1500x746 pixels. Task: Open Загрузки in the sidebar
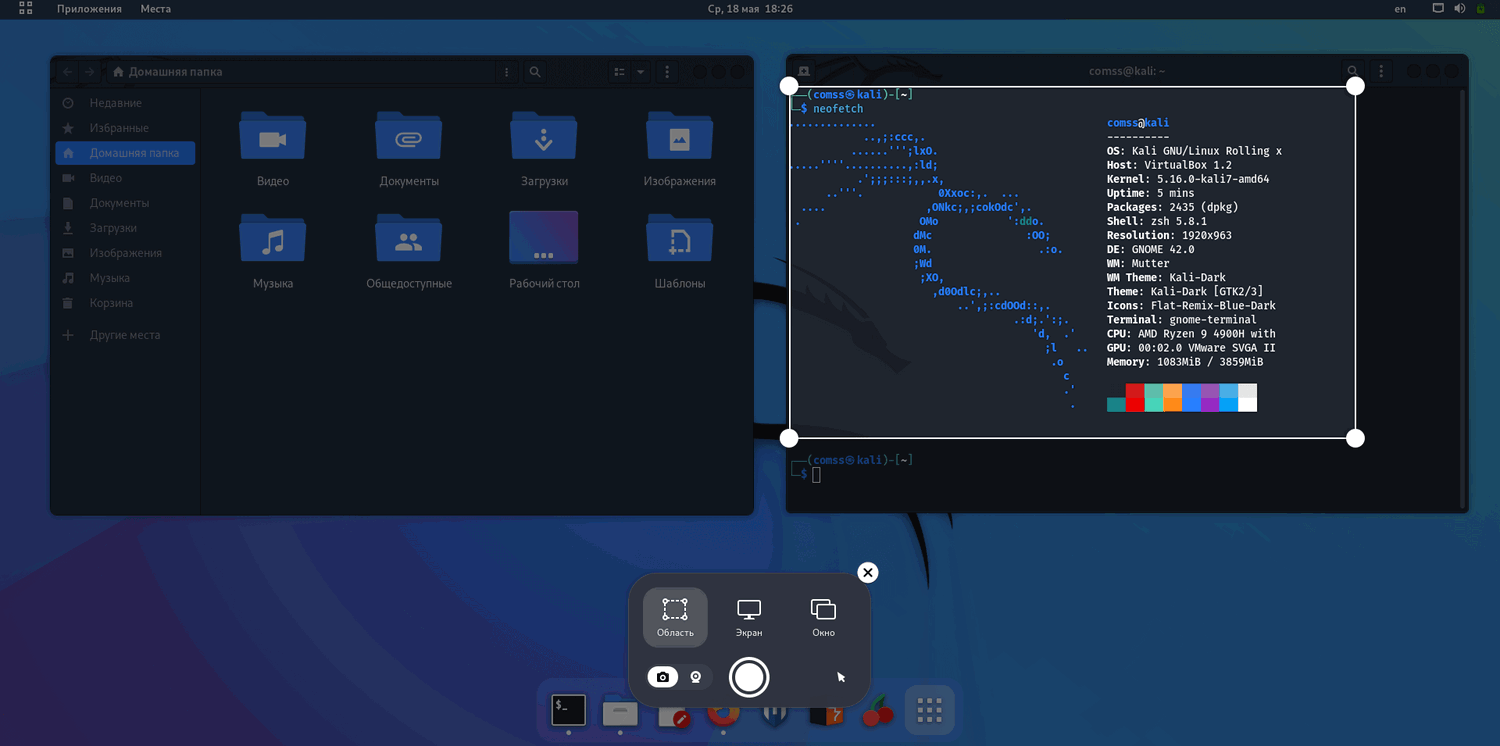(x=125, y=228)
